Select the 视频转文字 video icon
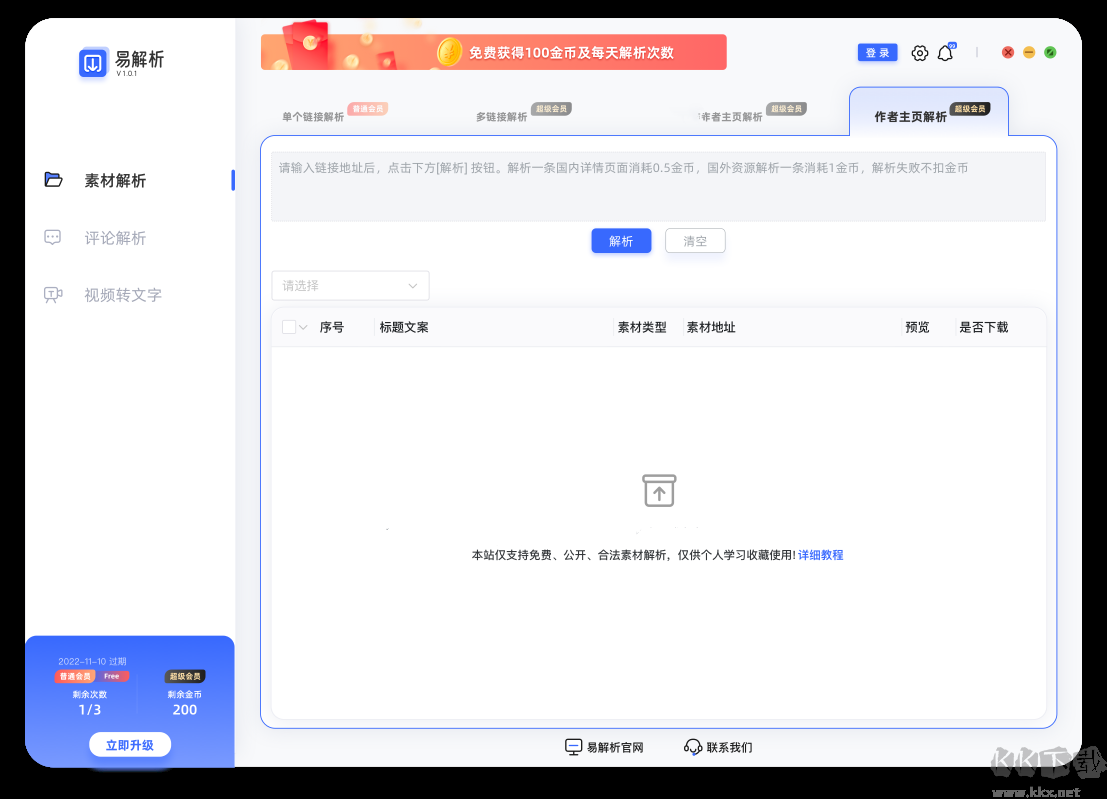The width and height of the screenshot is (1107, 799). (x=53, y=294)
